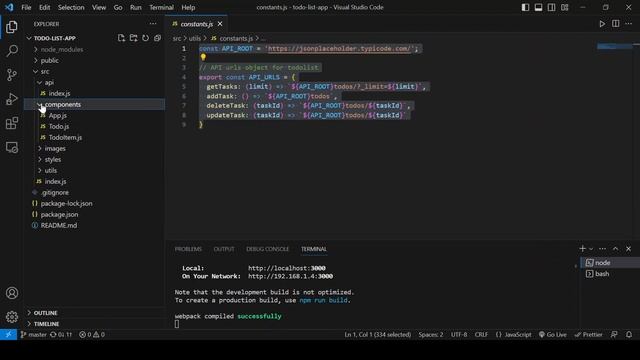The height and width of the screenshot is (360, 640).
Task: Open terminal panel more actions ellipsis
Action: [x=602, y=249]
